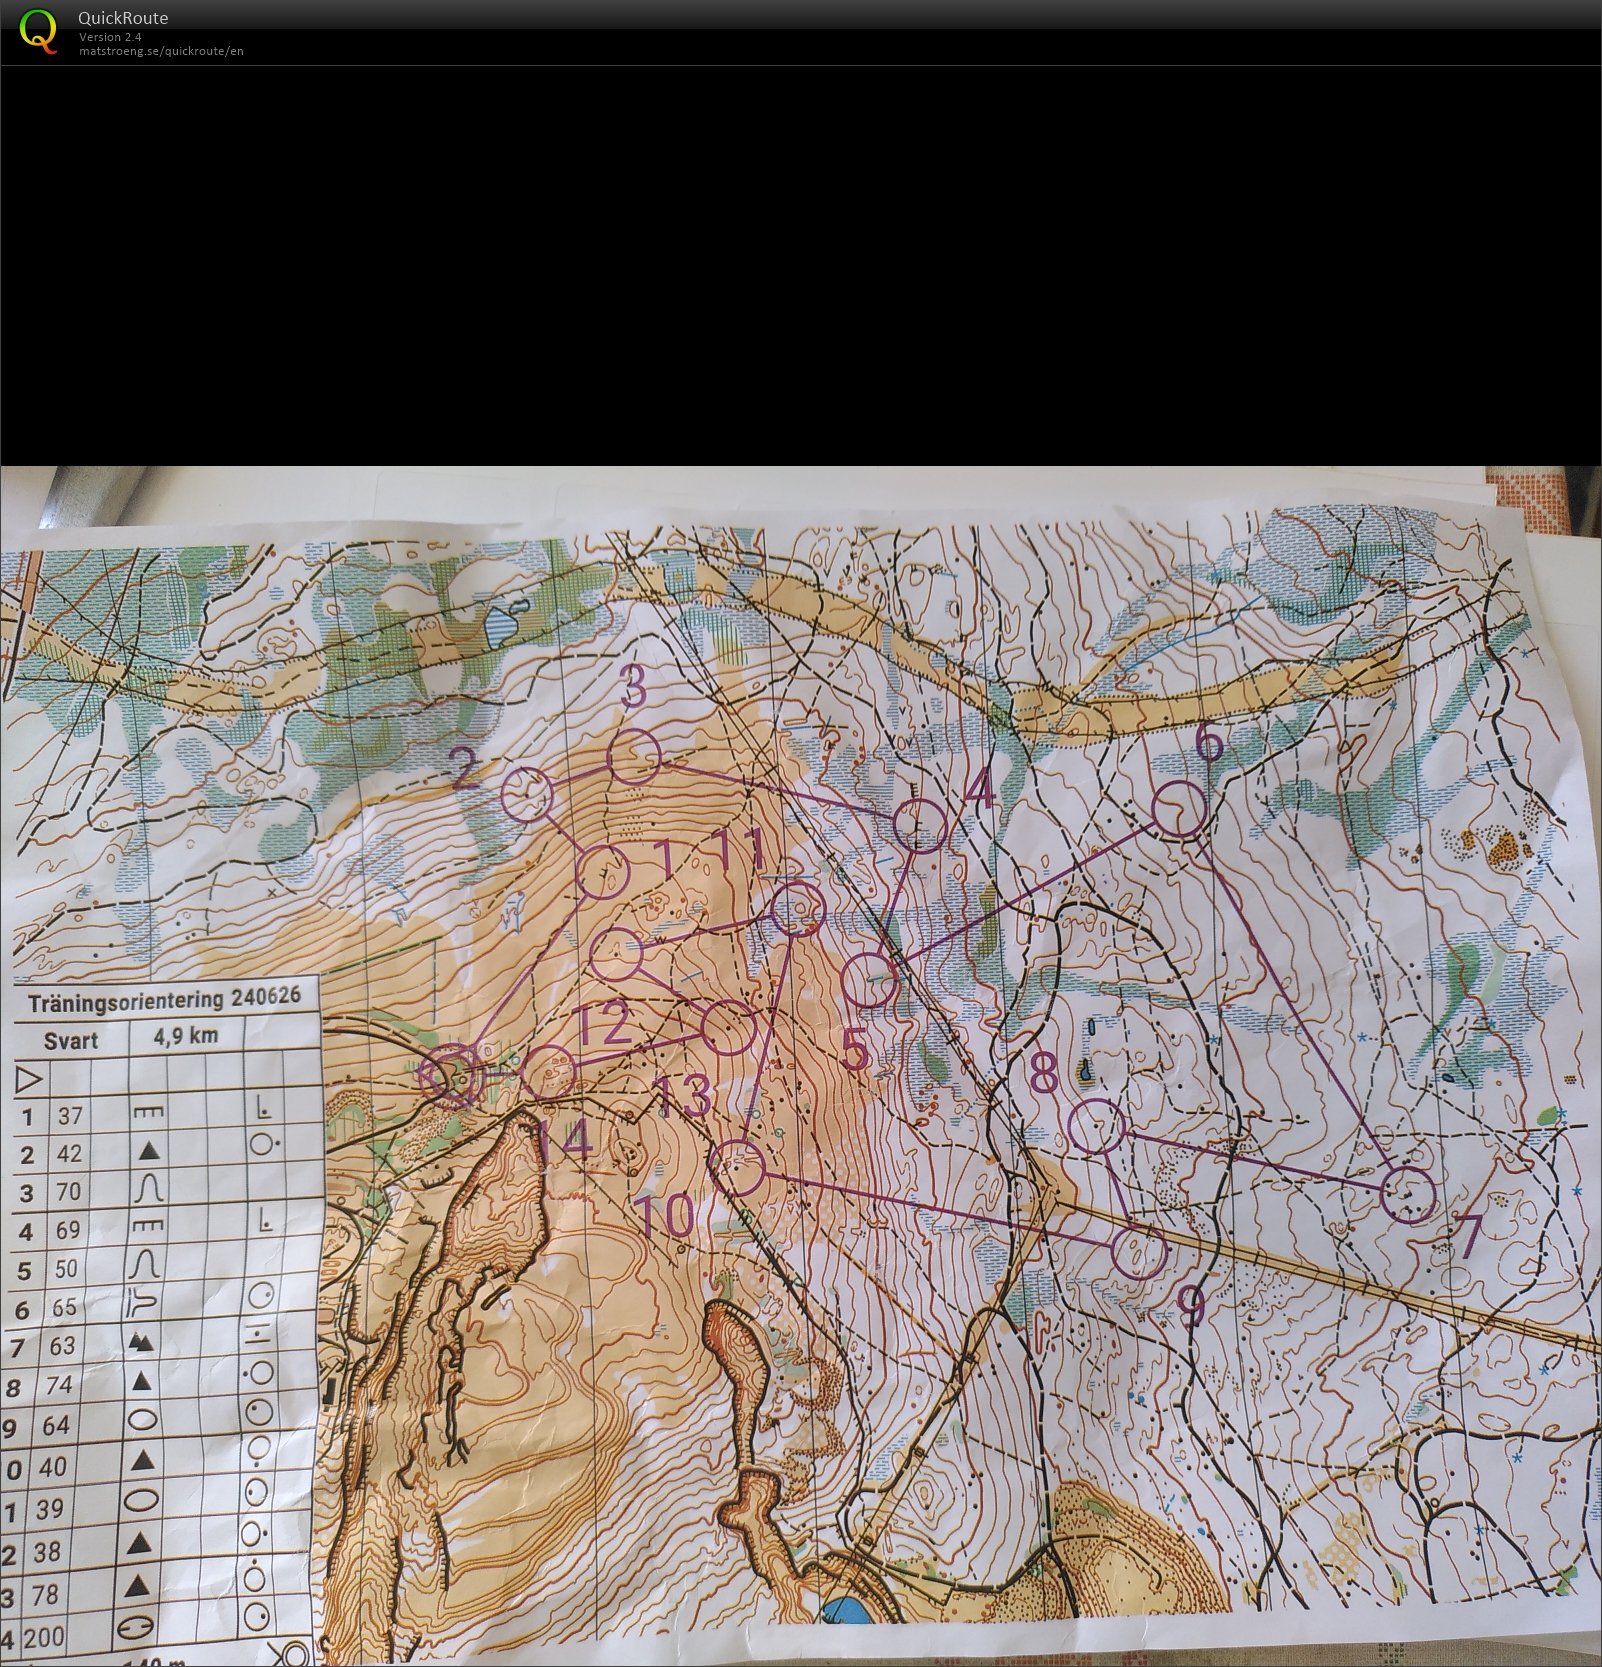Click the QuickRoute title text
The image size is (1602, 1667).
(x=123, y=17)
